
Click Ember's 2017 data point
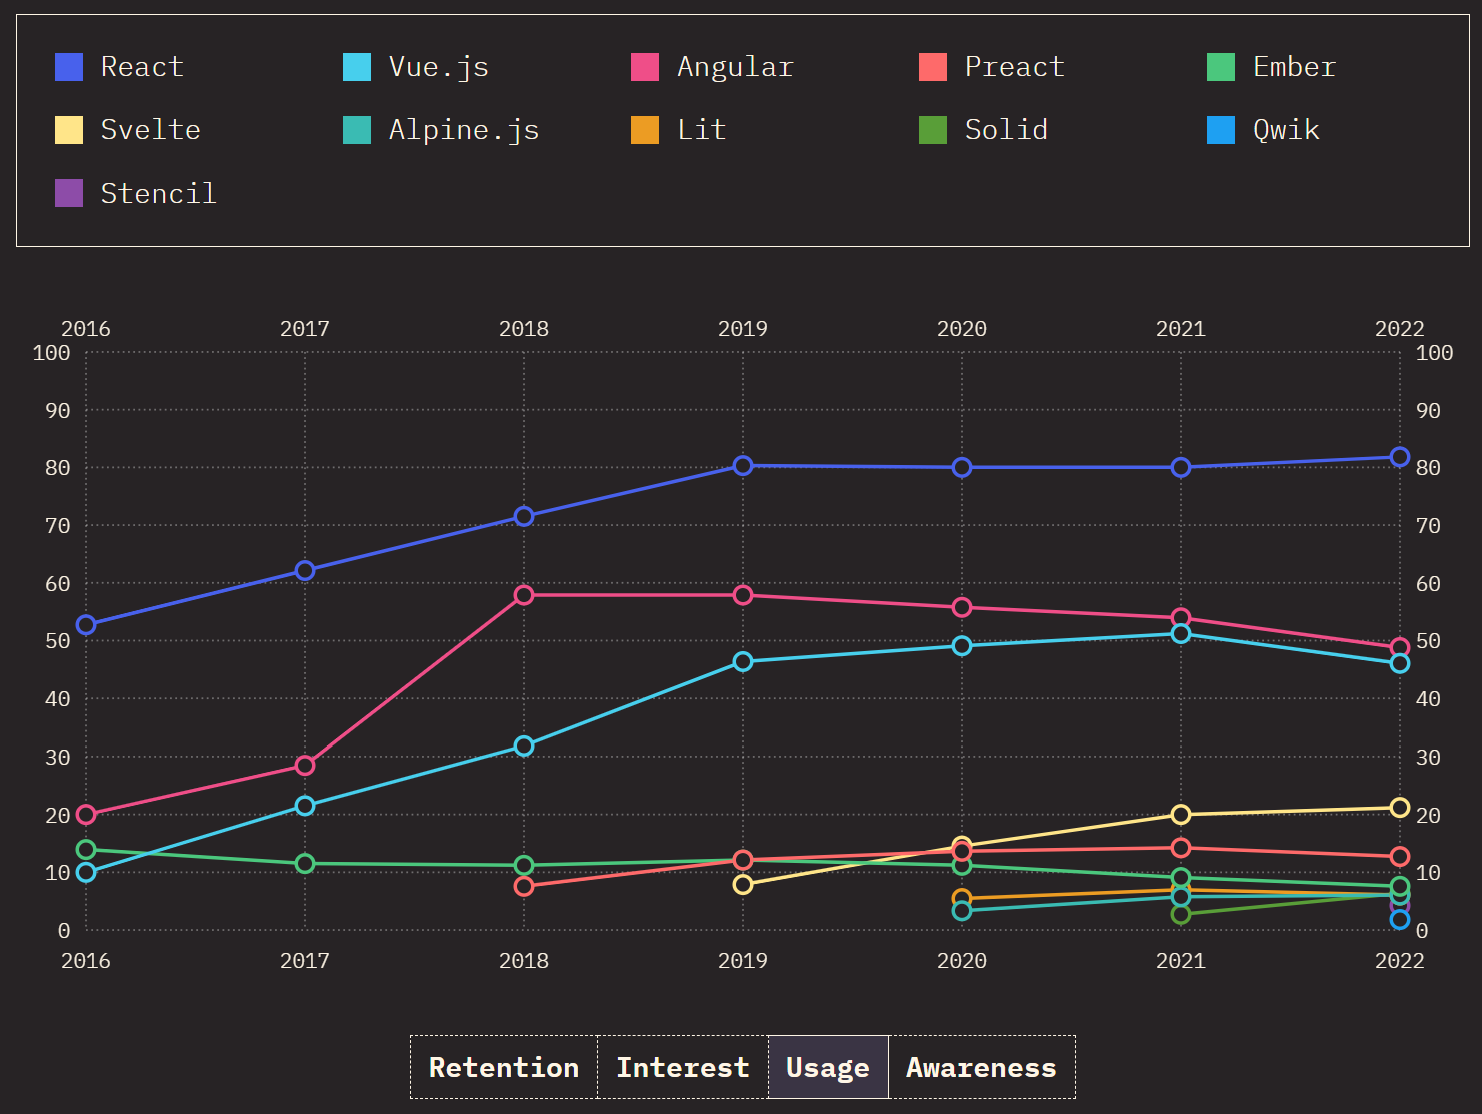pos(305,864)
